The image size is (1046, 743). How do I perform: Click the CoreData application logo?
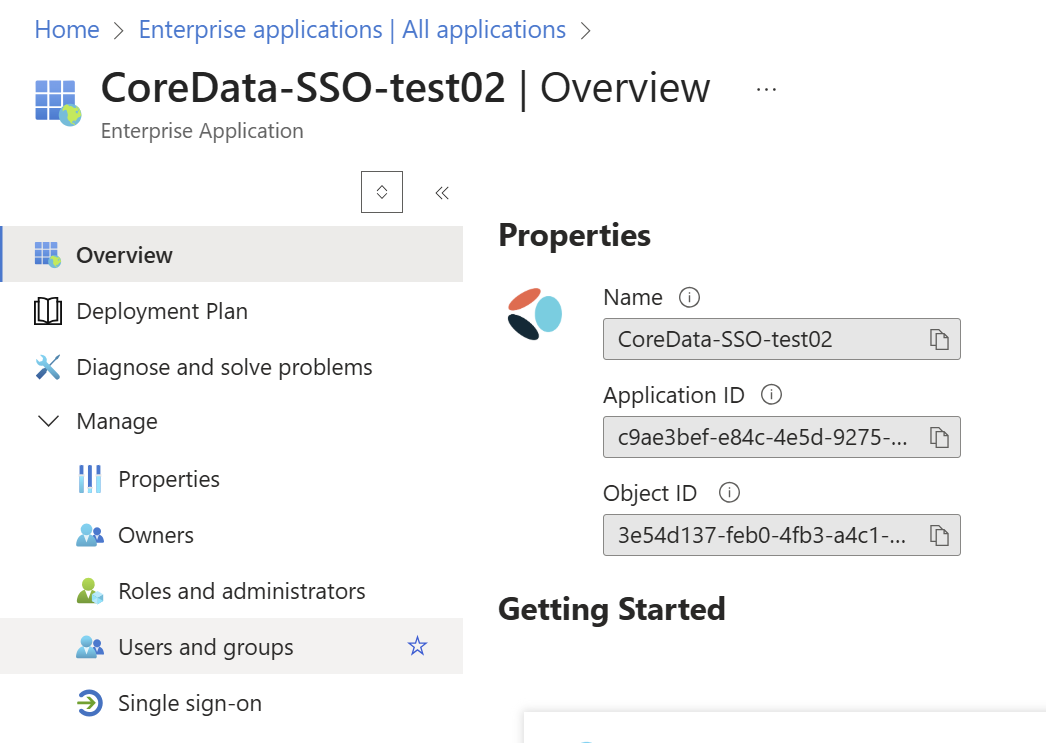(x=535, y=315)
